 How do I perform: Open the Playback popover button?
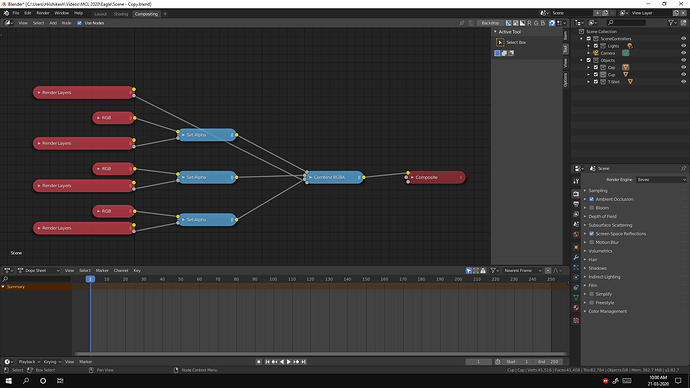click(x=29, y=362)
